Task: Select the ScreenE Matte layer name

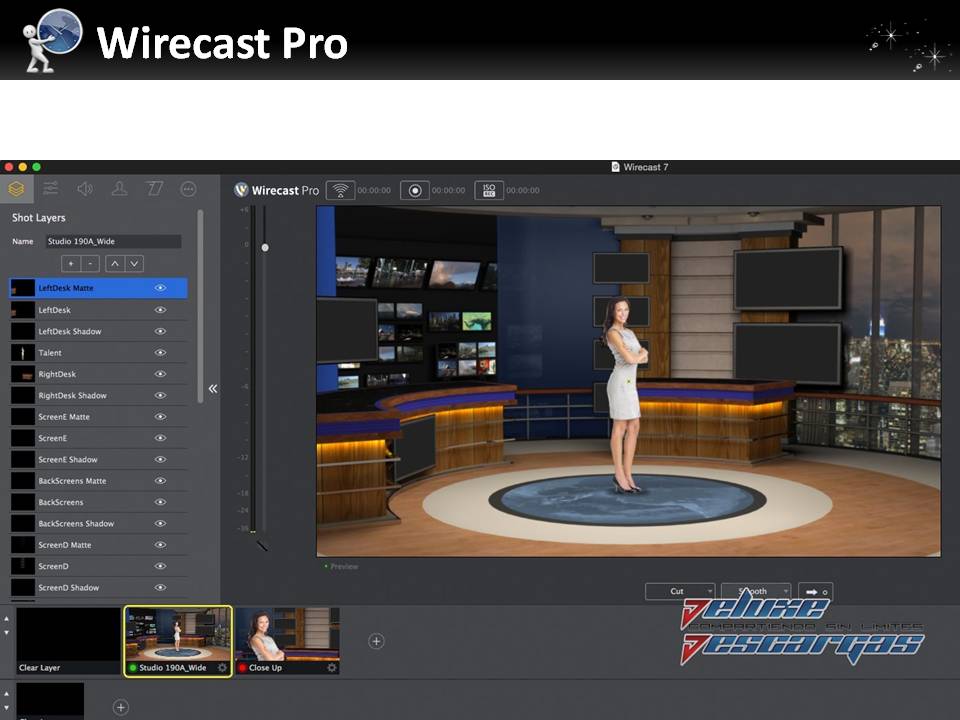Action: coord(64,417)
